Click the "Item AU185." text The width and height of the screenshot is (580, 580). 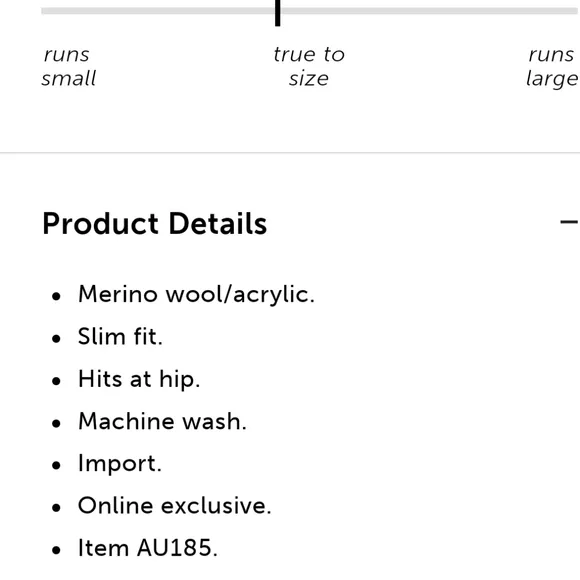click(x=148, y=548)
